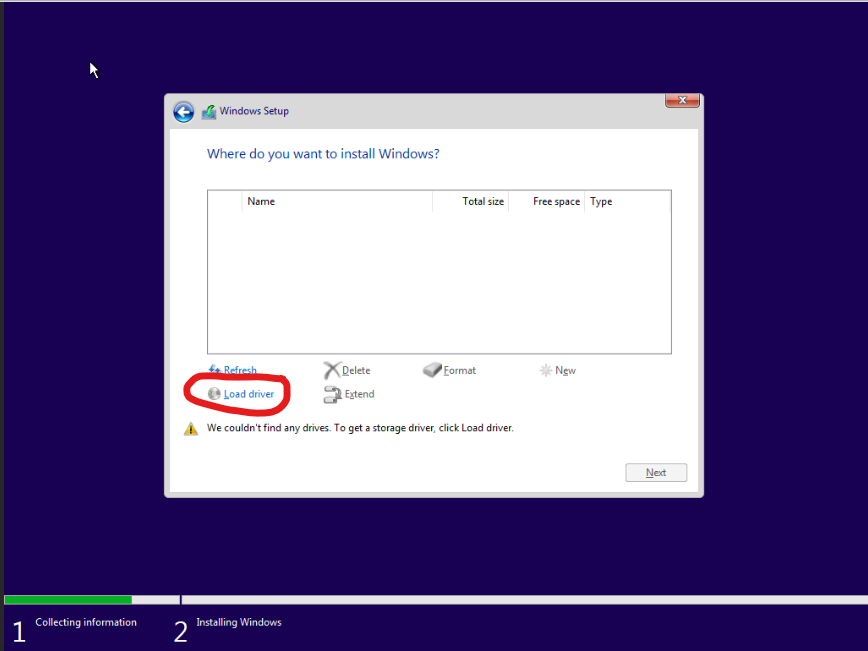Click the Format drive icon

tap(432, 370)
